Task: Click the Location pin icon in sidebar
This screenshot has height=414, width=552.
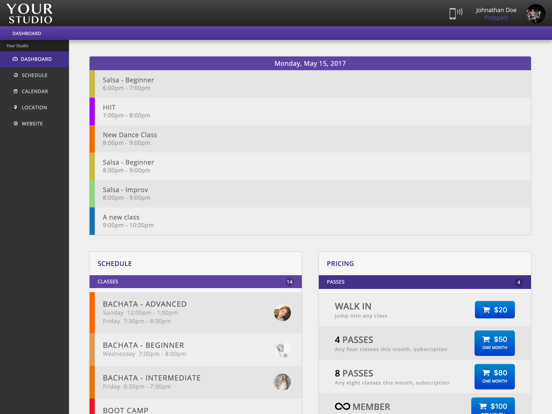Action: pyautogui.click(x=15, y=107)
